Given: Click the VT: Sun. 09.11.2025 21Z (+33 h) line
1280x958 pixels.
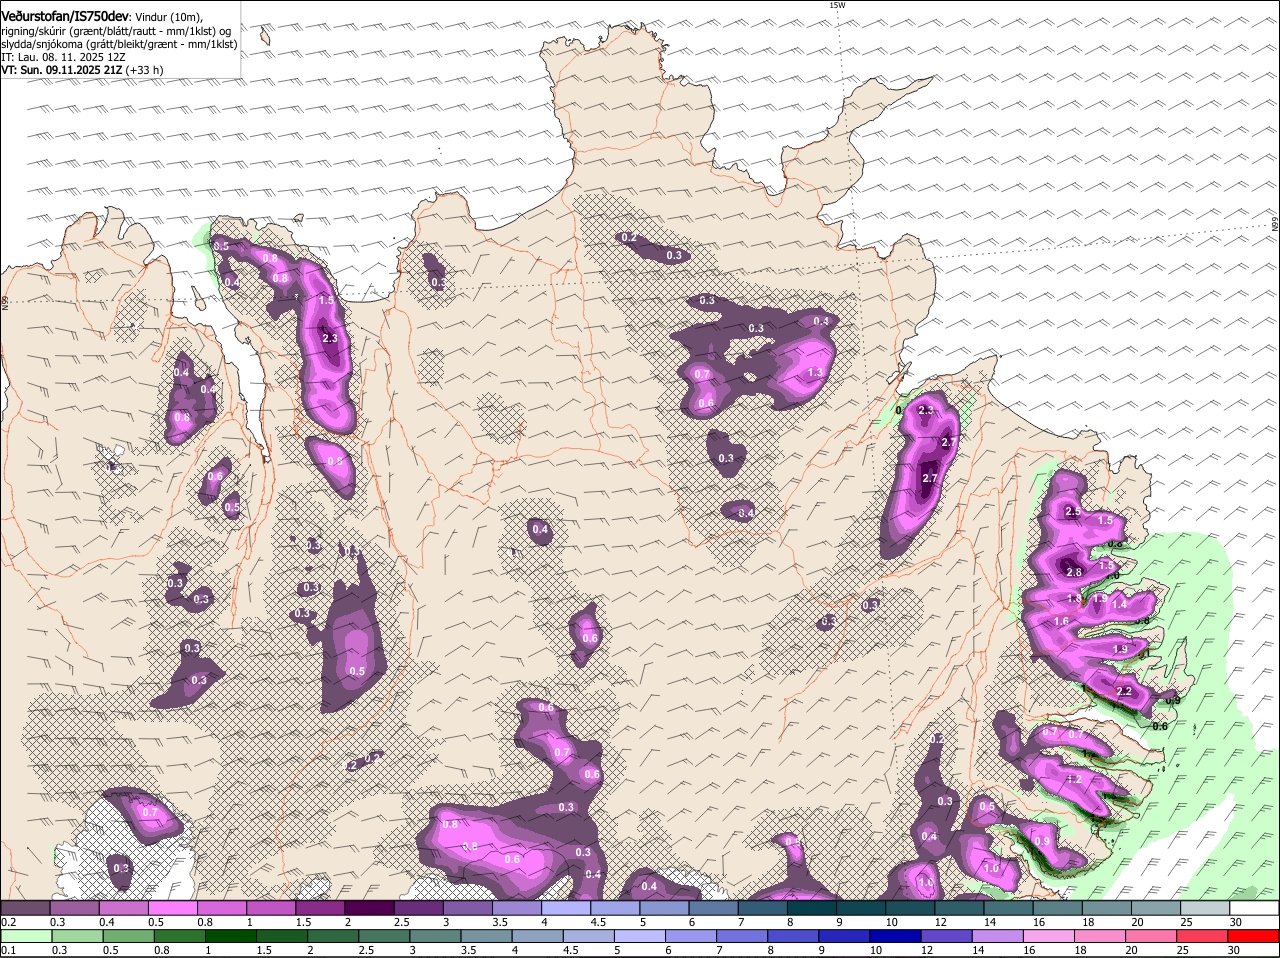Looking at the screenshot, I should point(82,70).
